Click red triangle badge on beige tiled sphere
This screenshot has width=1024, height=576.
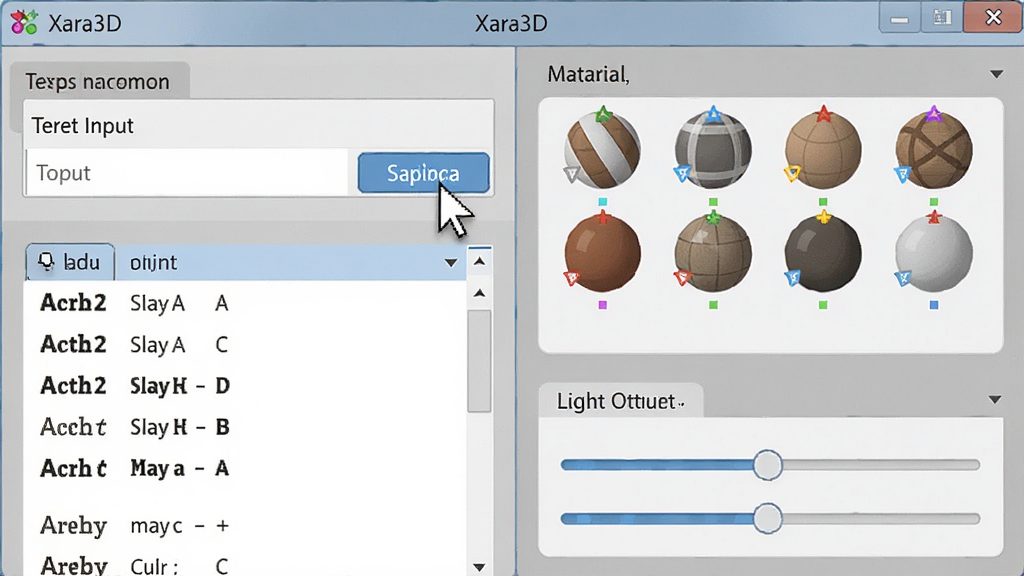click(682, 278)
